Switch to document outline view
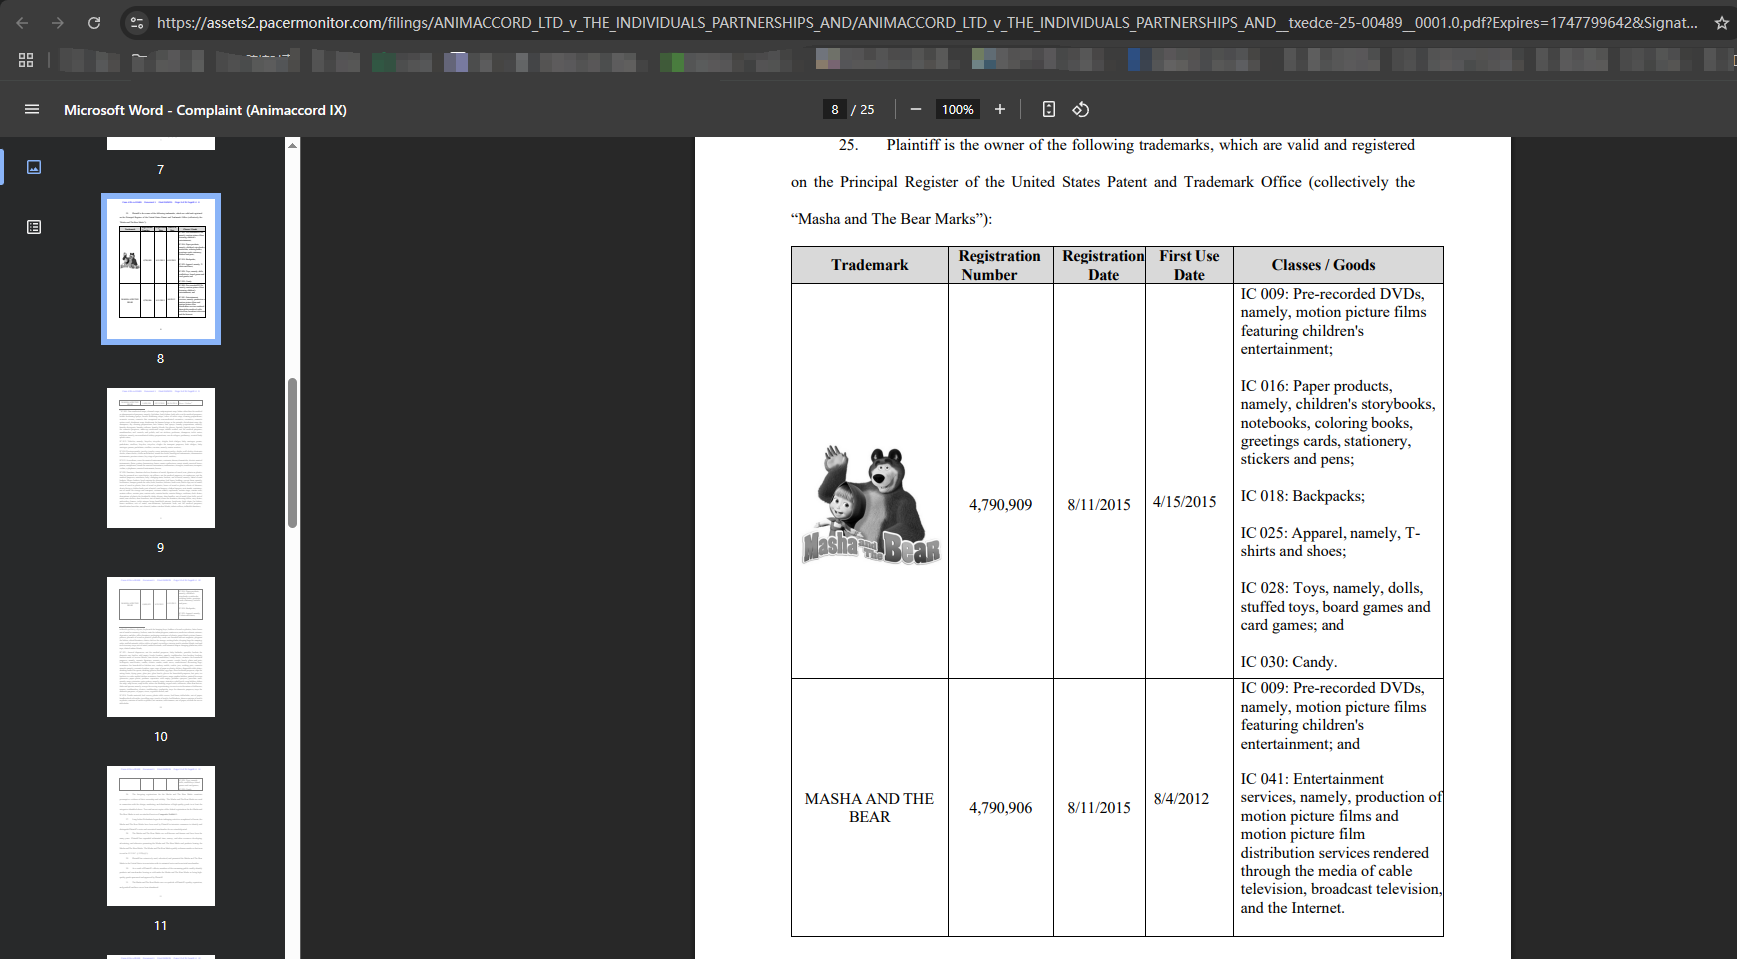Image resolution: width=1737 pixels, height=959 pixels. [34, 227]
